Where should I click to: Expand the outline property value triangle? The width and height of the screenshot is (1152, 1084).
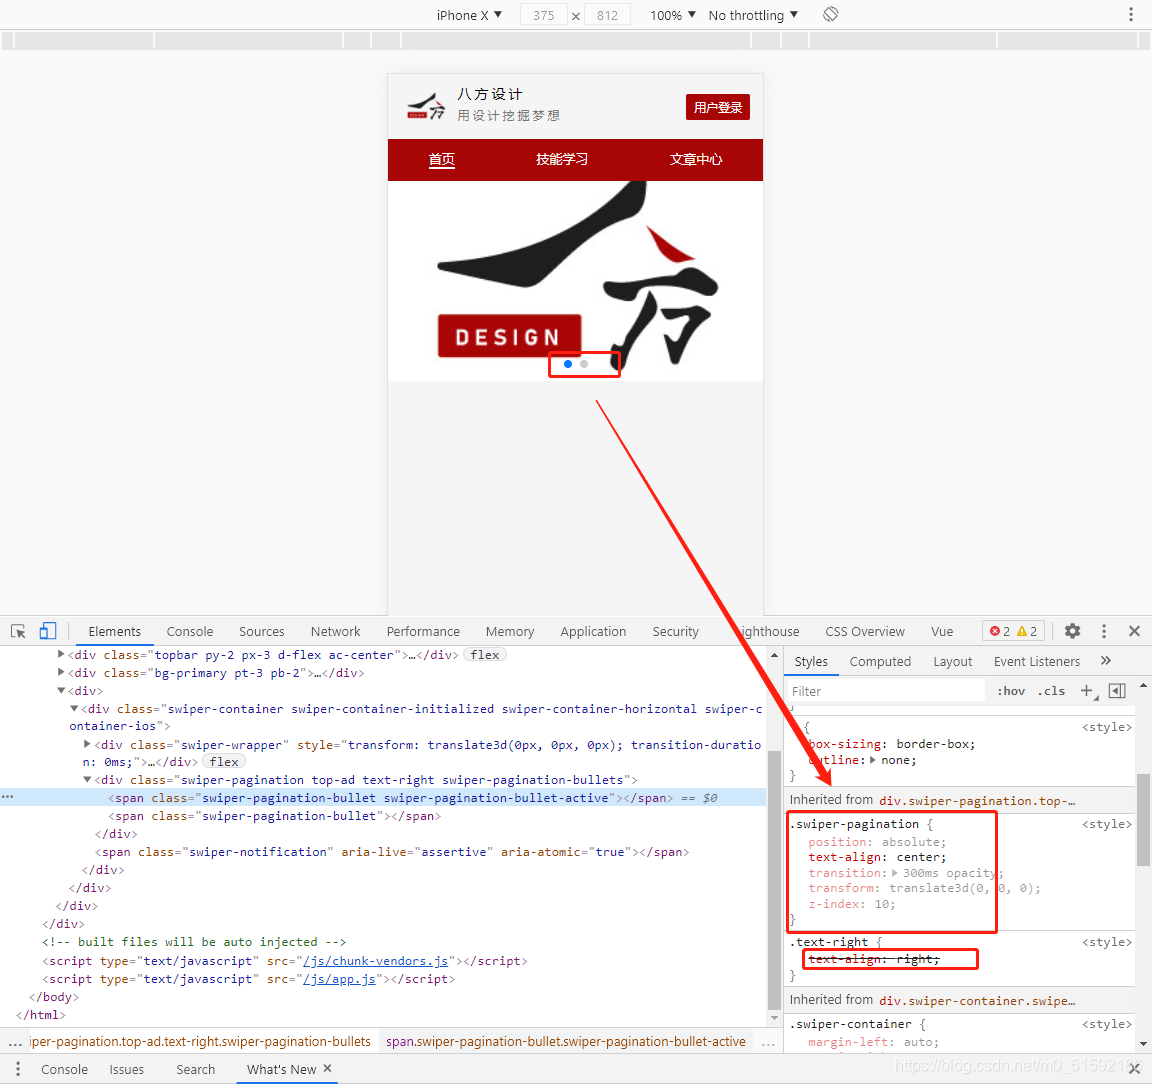click(x=873, y=760)
